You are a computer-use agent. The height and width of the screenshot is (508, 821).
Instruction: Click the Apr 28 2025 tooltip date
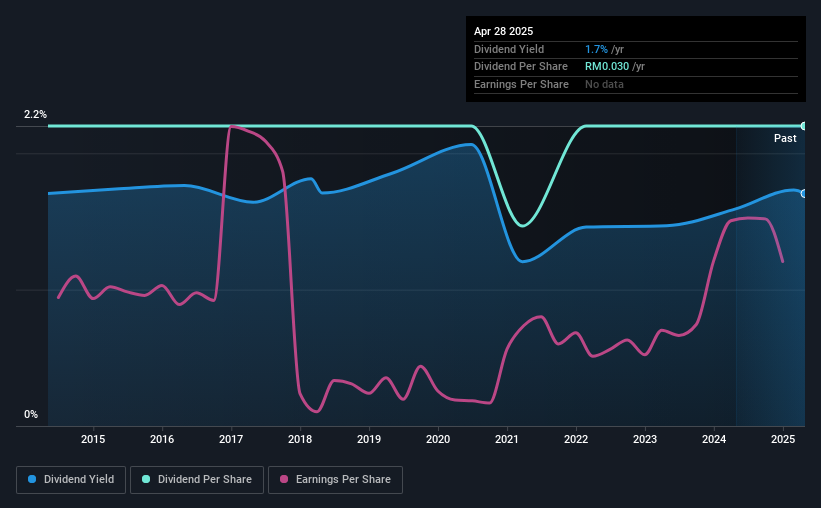[504, 31]
